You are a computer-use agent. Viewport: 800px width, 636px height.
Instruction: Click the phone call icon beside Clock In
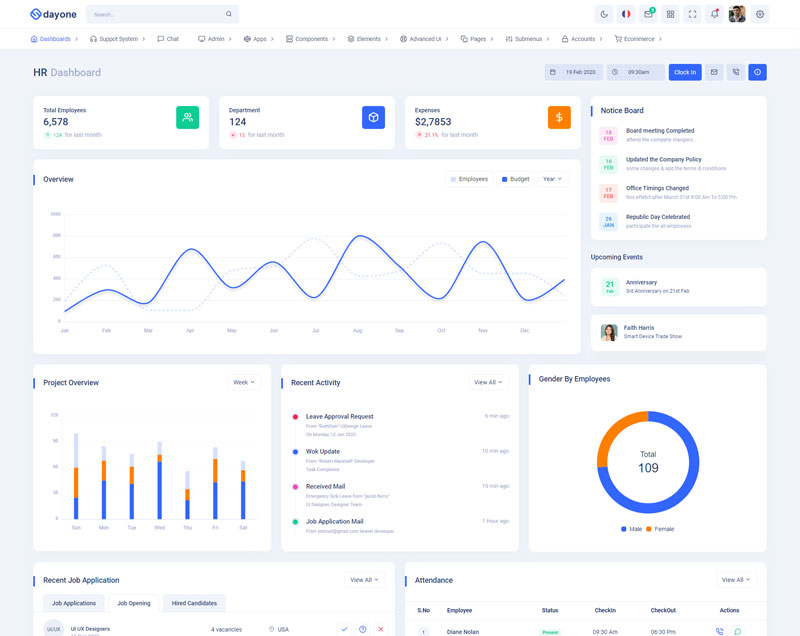736,72
